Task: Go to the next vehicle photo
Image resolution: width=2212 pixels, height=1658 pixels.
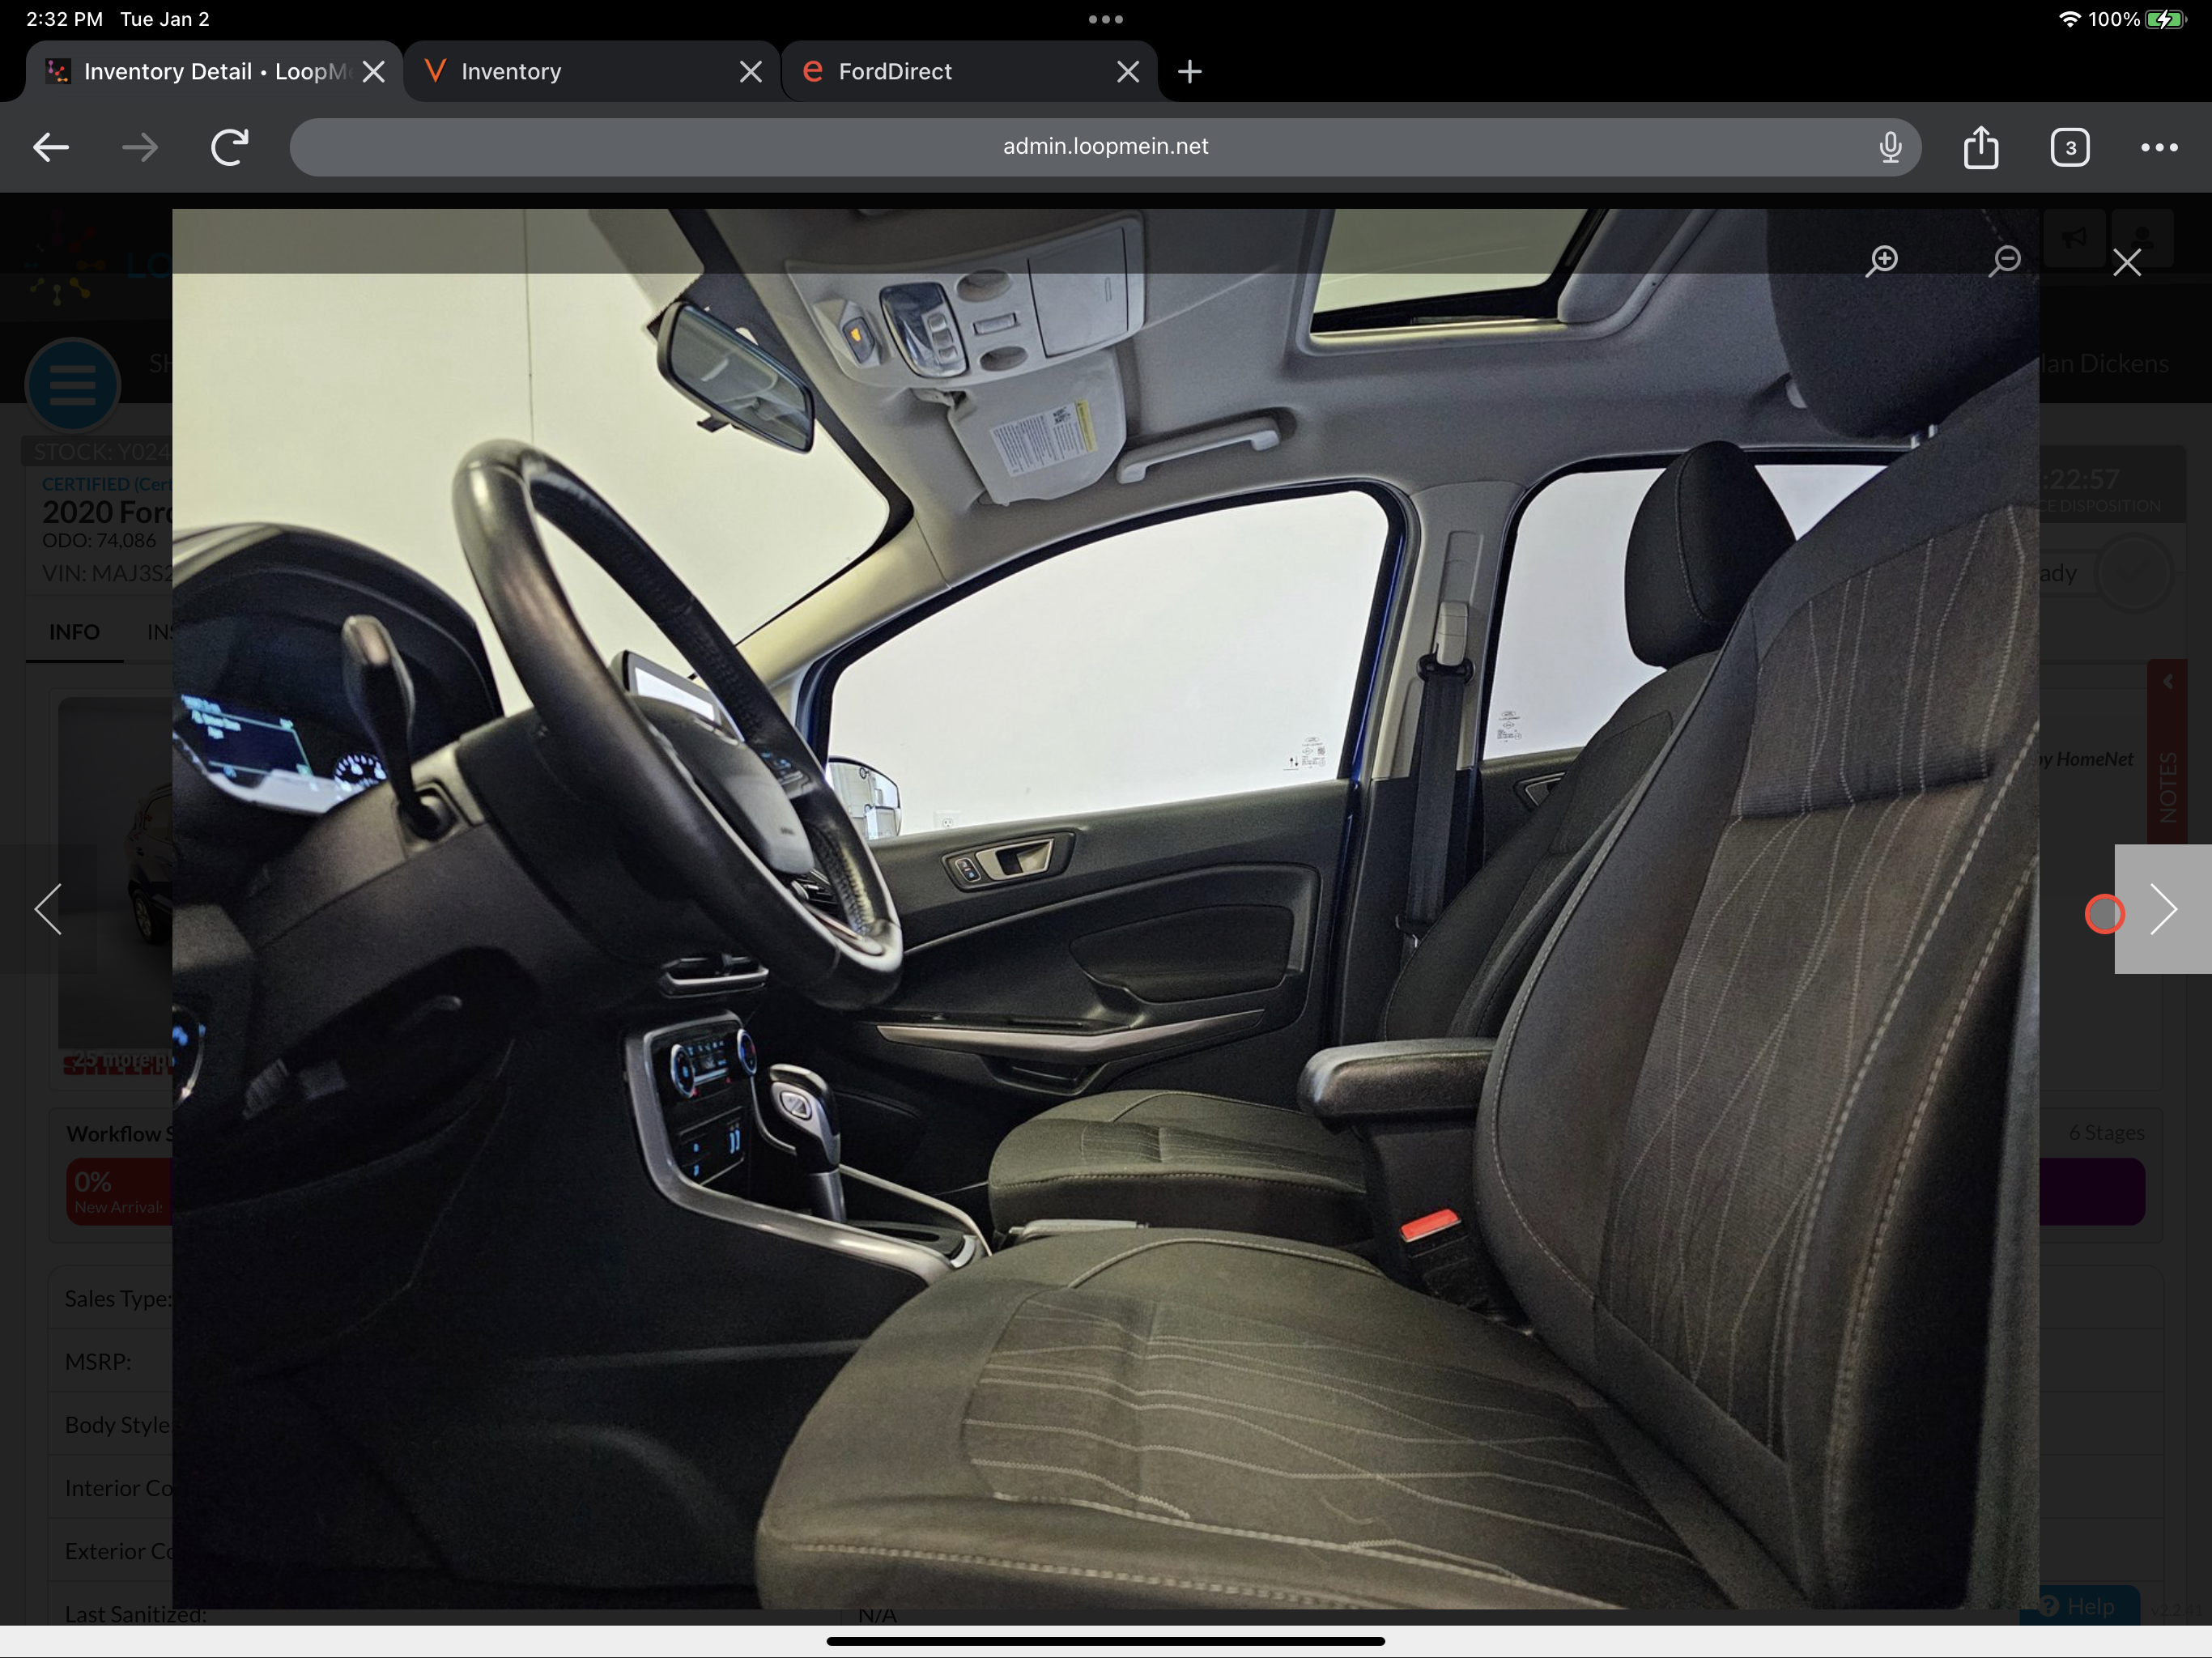Action: pos(2163,909)
